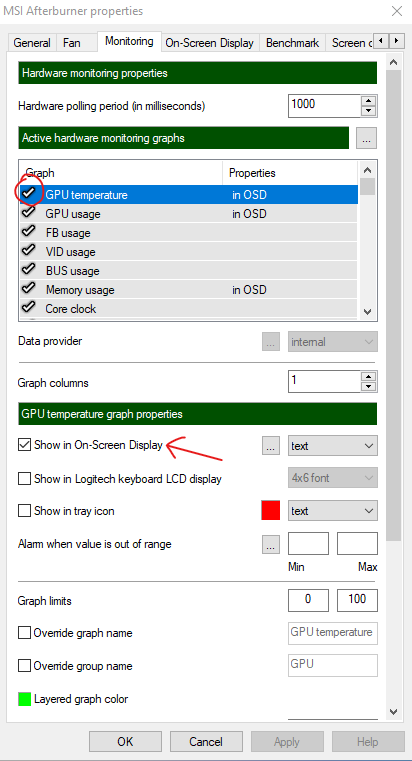Open the alarm options ellipsis button
Screen dimensions: 412x761
click(x=271, y=544)
